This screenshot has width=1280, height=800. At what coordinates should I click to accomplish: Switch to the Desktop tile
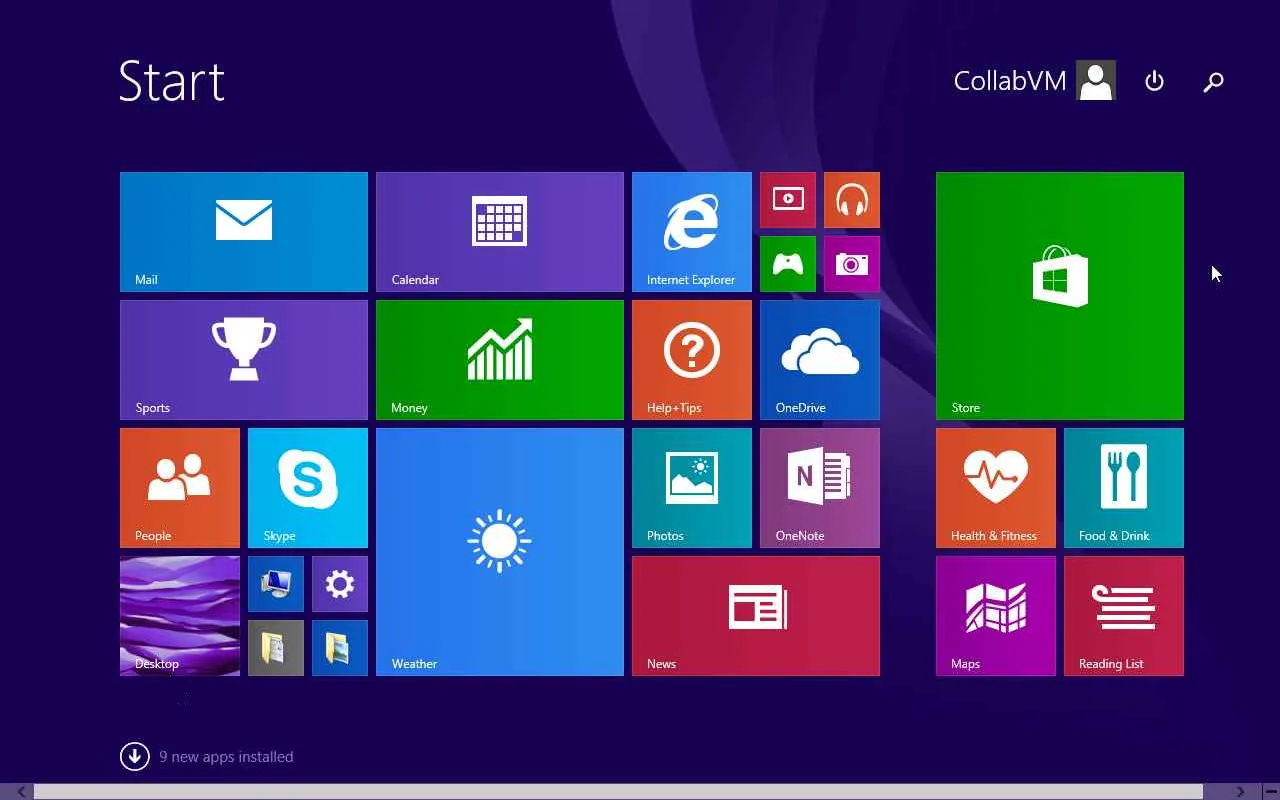point(180,616)
